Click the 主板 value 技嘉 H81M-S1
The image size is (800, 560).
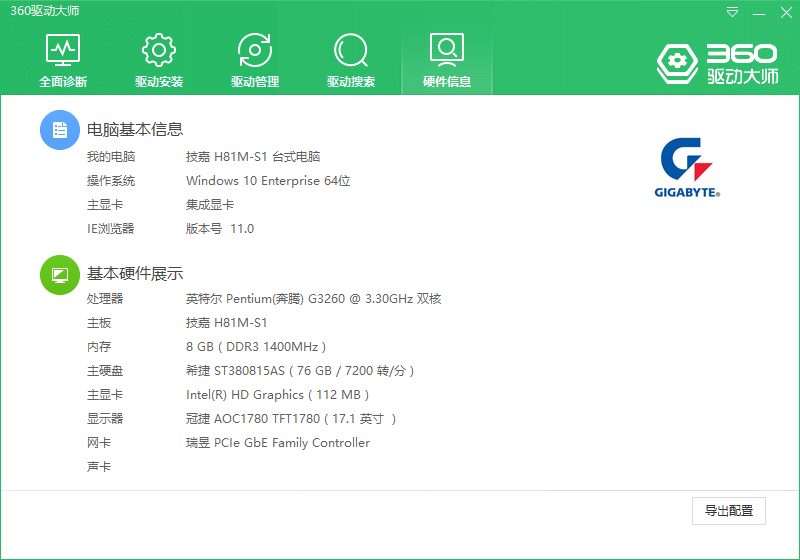227,322
